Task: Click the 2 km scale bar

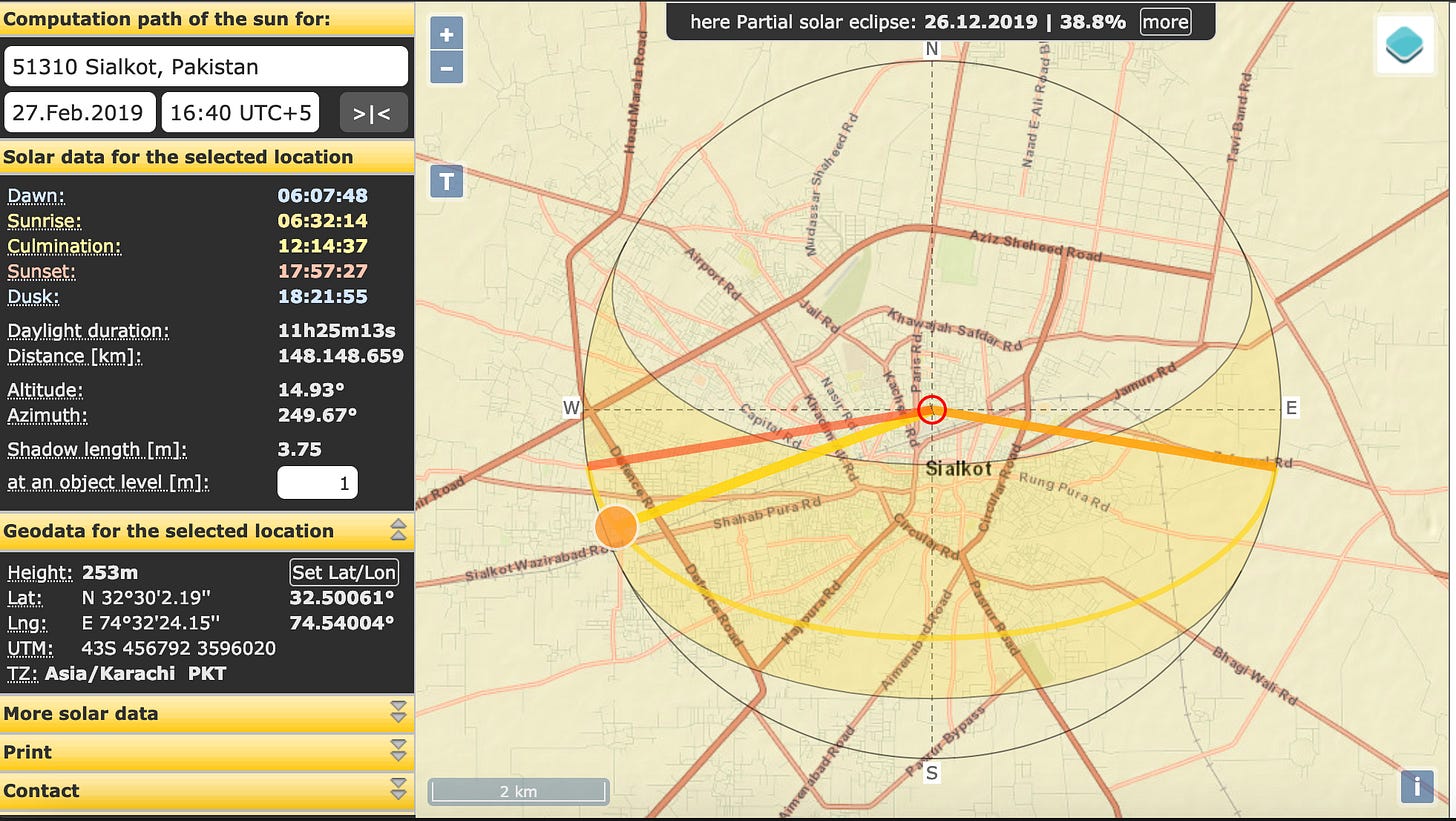Action: click(x=518, y=791)
